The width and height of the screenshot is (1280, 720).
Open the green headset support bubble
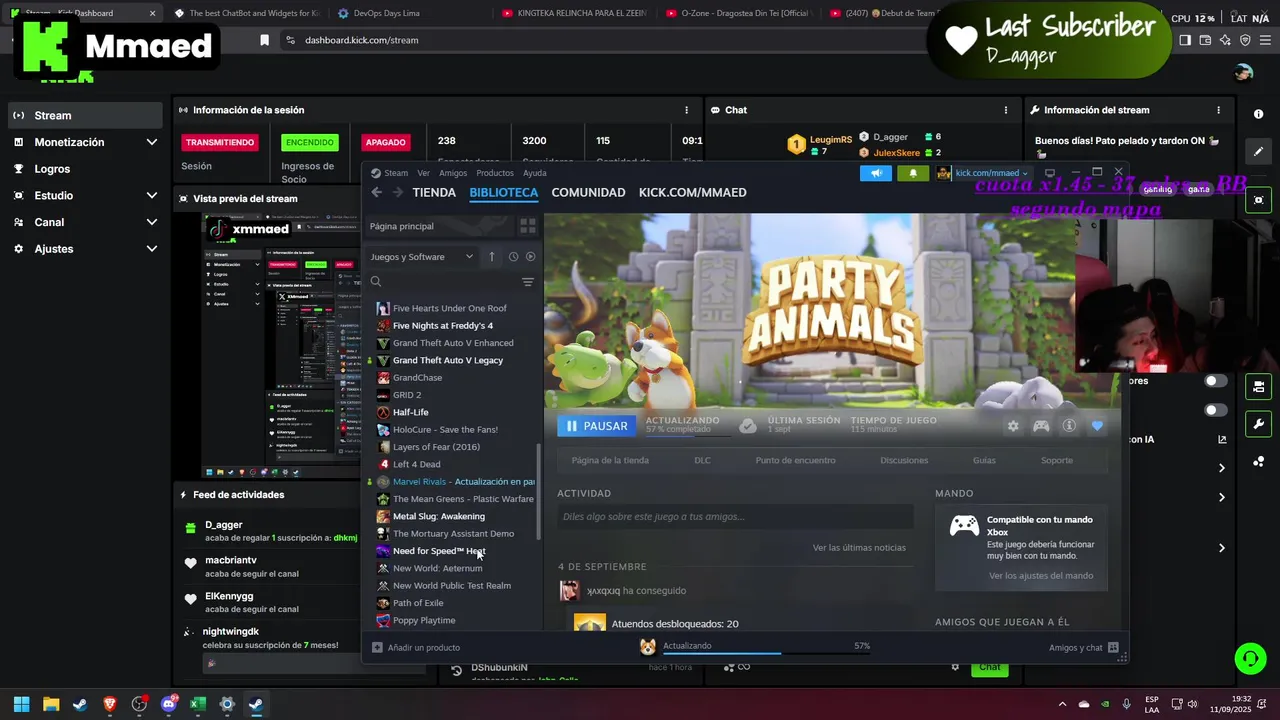tap(1250, 658)
